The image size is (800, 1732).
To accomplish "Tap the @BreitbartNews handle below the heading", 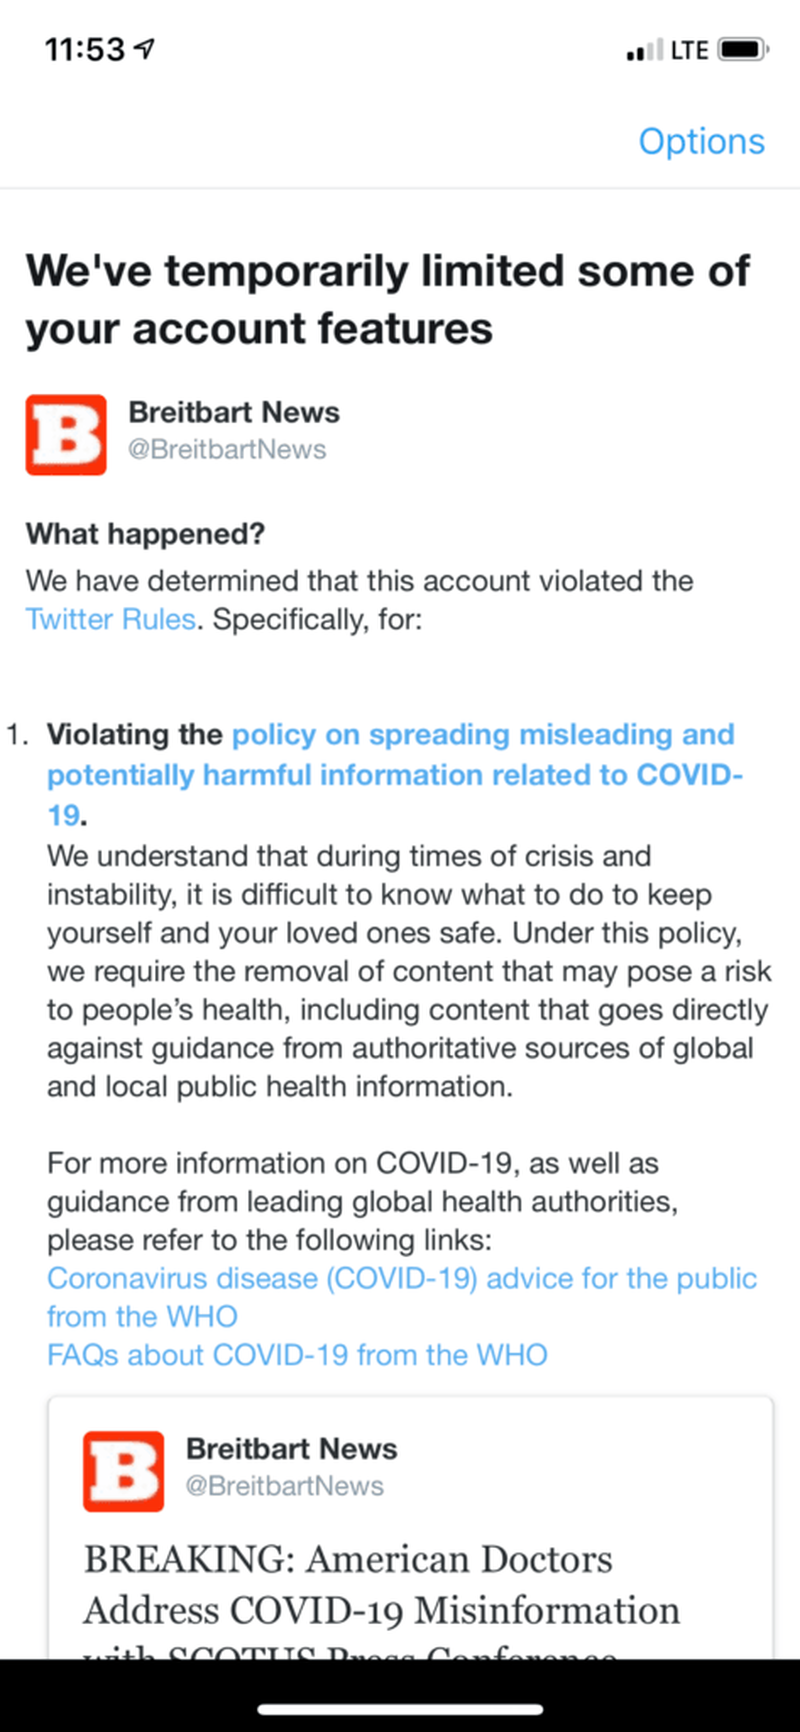I will 227,450.
